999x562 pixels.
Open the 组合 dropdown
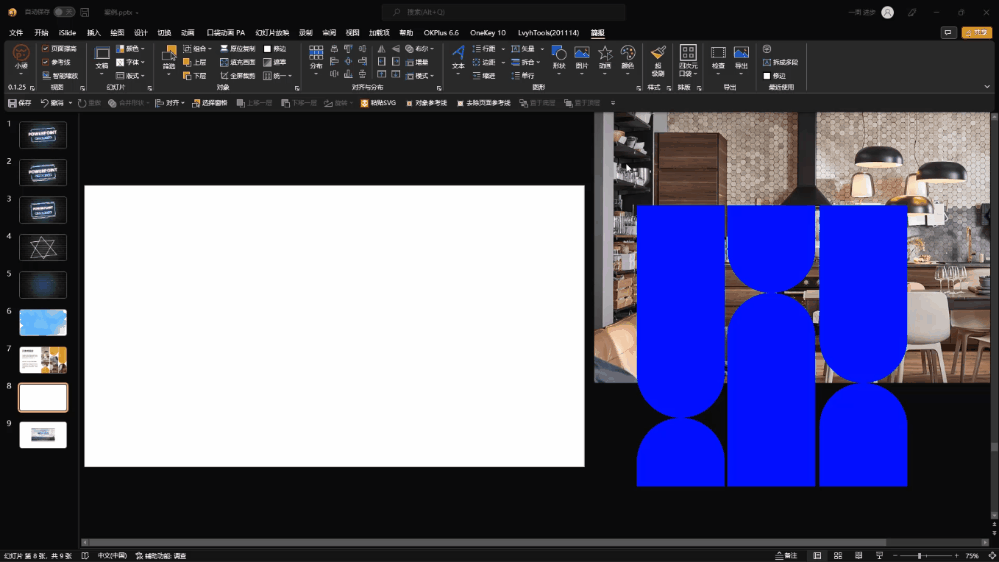[197, 48]
